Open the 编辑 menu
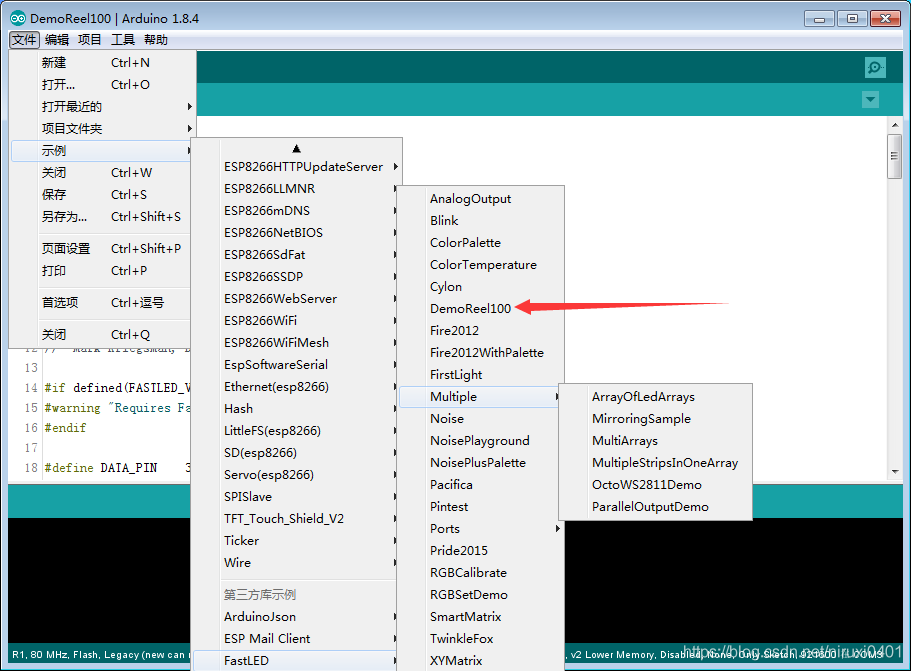This screenshot has width=911, height=671. tap(57, 40)
